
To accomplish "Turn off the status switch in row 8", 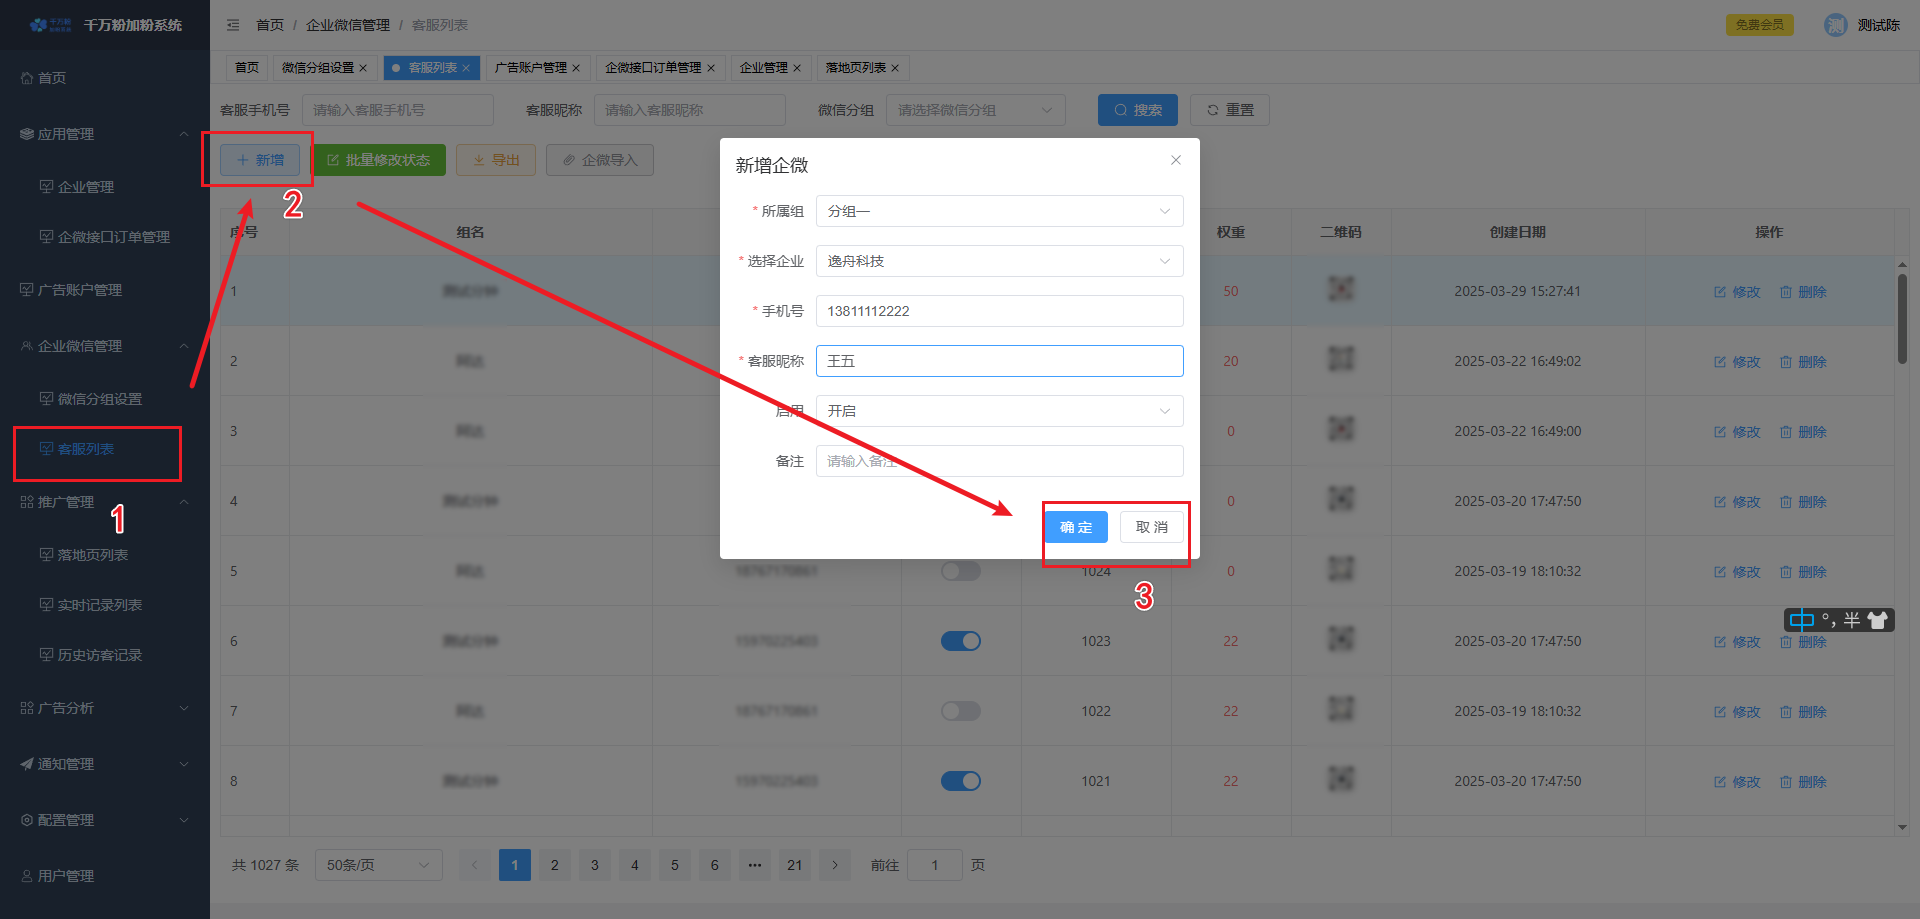I will (960, 781).
